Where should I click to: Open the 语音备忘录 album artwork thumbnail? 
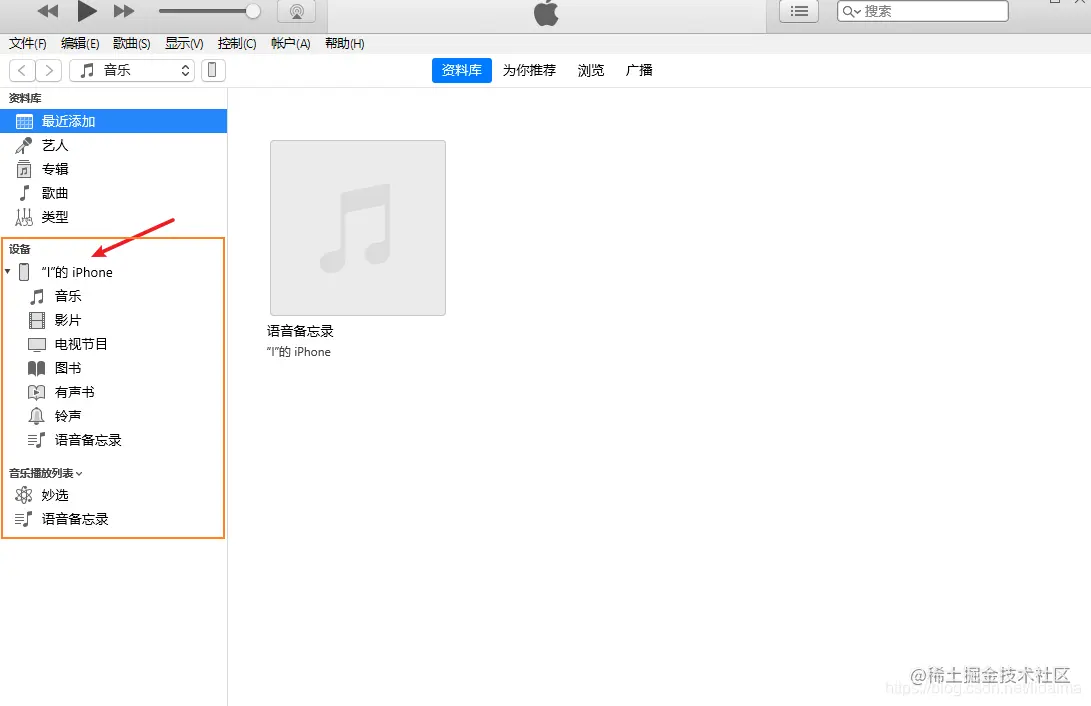pyautogui.click(x=358, y=228)
